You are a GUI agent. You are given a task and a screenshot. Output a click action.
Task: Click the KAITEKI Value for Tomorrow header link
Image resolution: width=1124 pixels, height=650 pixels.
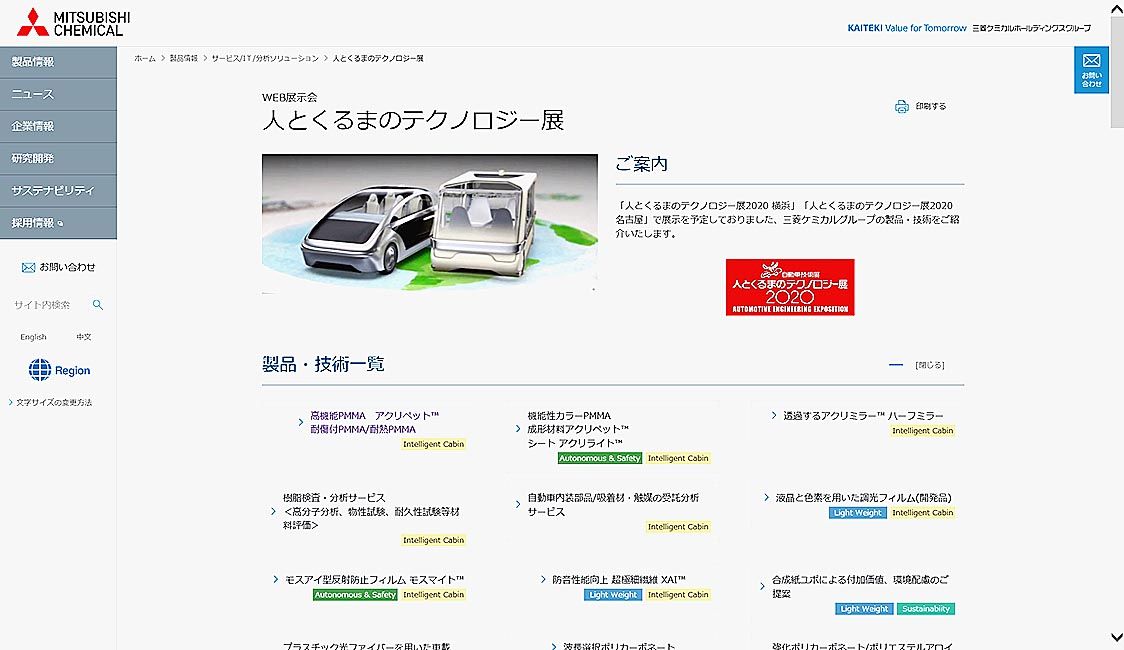pos(907,28)
